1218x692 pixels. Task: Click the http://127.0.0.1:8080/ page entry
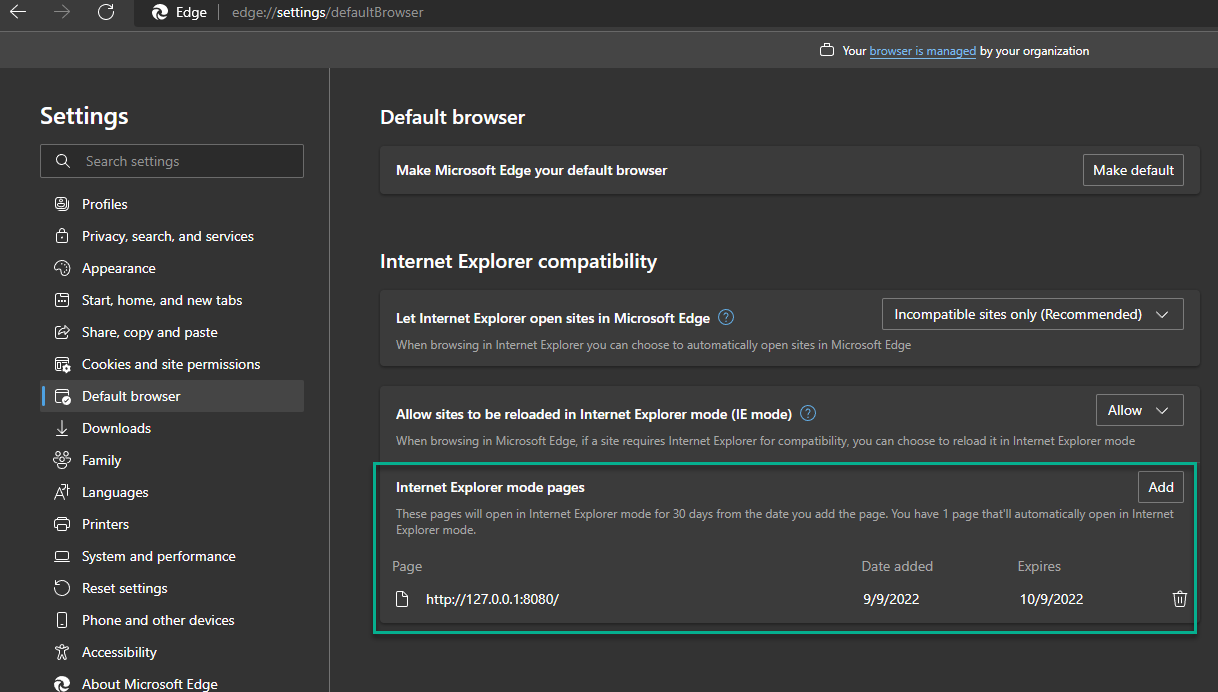click(492, 599)
